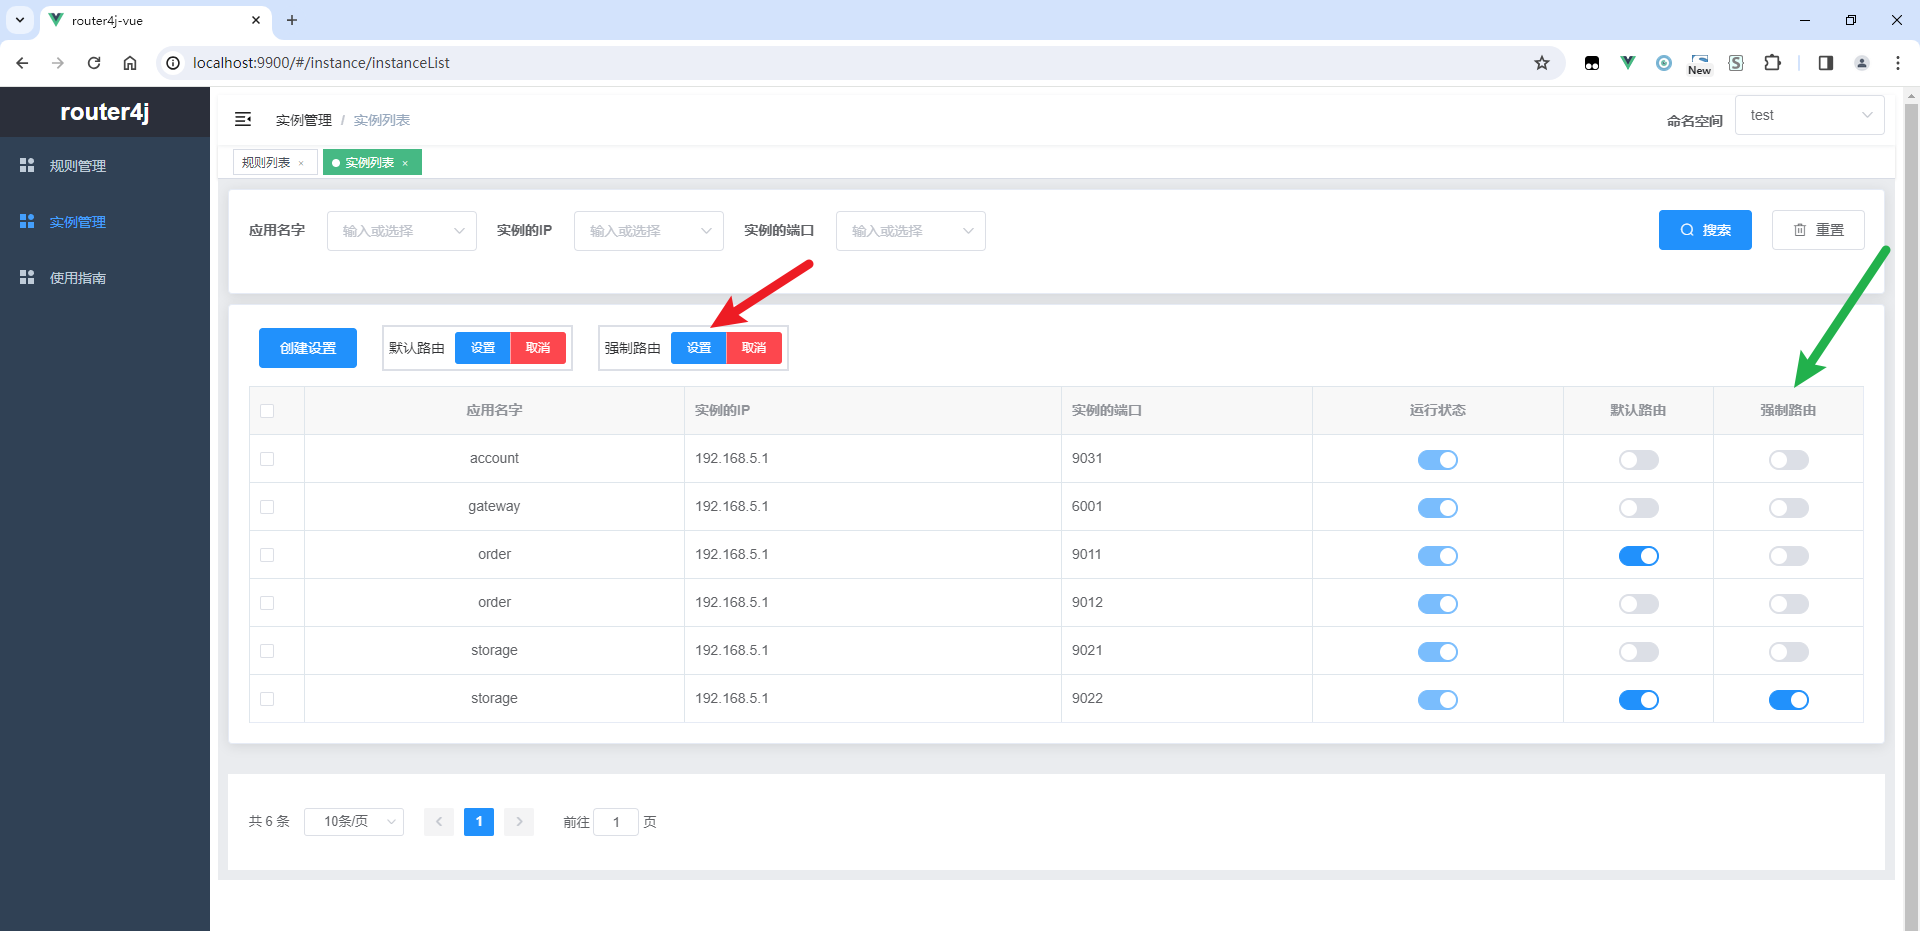The height and width of the screenshot is (931, 1920).
Task: Disable 运行状态 for the account instance
Action: 1438,459
